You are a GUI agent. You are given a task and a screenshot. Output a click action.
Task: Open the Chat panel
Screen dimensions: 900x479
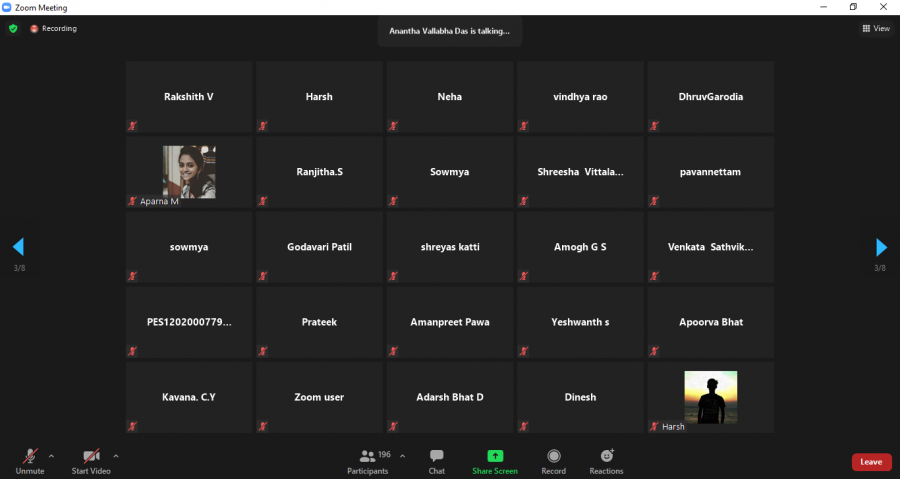[x=437, y=457]
